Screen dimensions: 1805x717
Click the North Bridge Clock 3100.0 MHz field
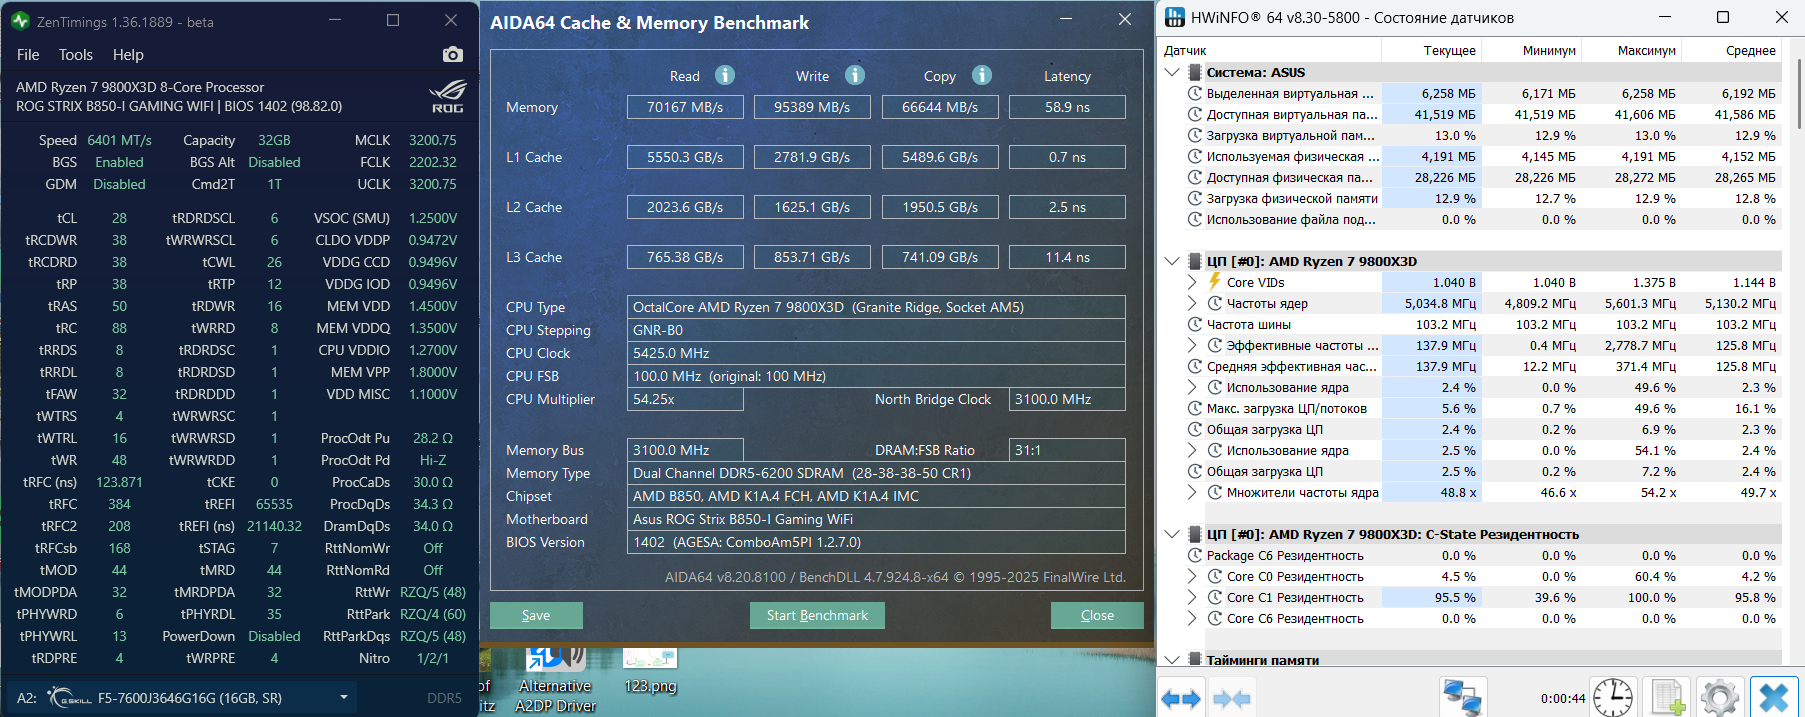click(x=1067, y=399)
